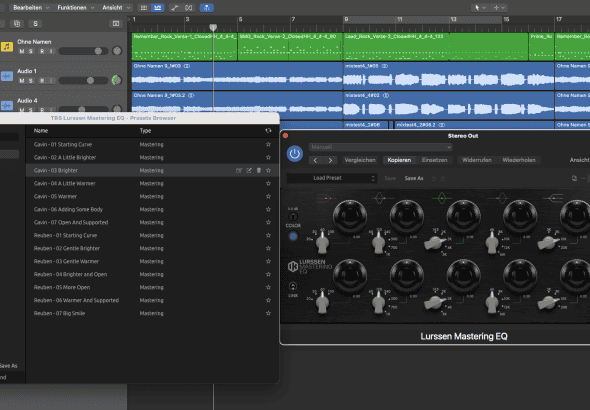Click the Einsetzen button
The height and width of the screenshot is (410, 590).
tap(434, 160)
